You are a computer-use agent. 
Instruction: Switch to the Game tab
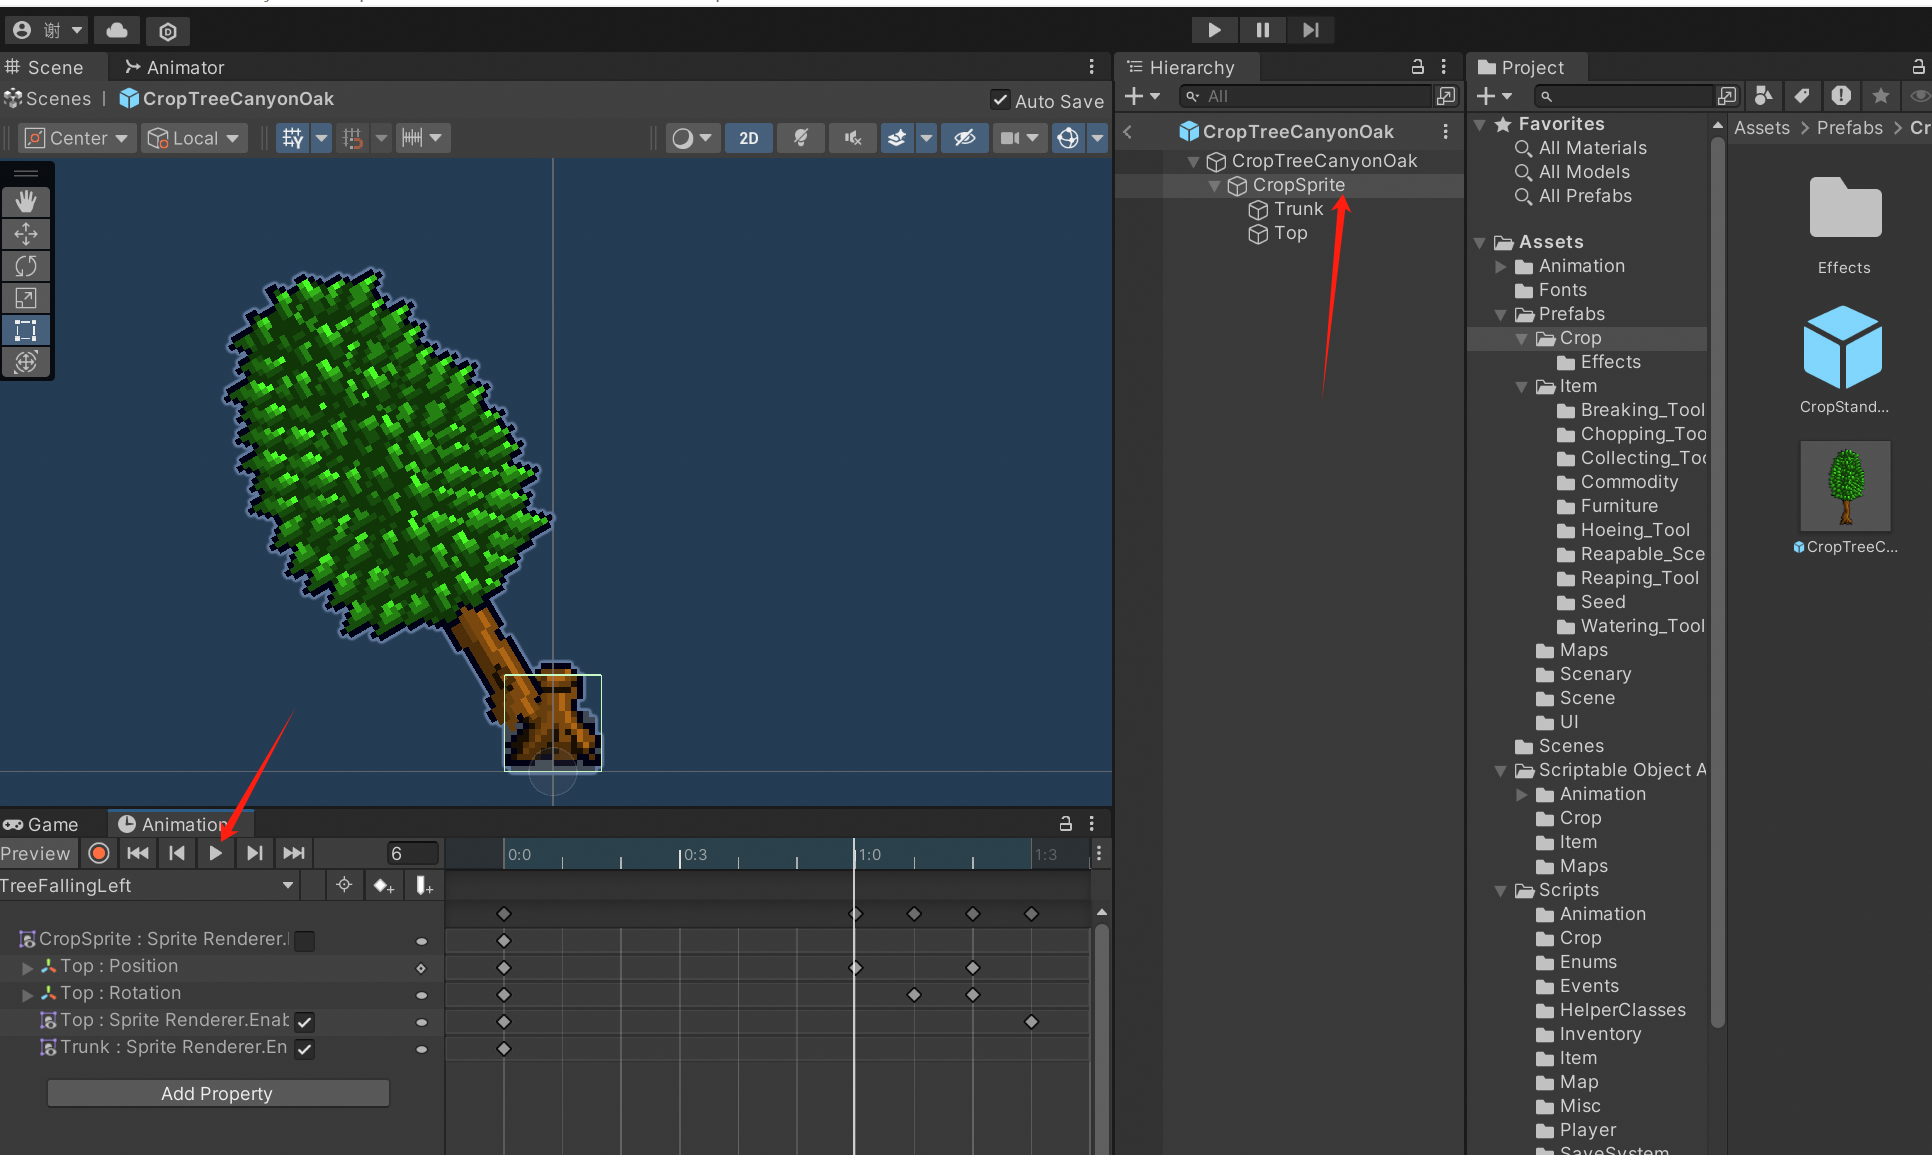[42, 824]
